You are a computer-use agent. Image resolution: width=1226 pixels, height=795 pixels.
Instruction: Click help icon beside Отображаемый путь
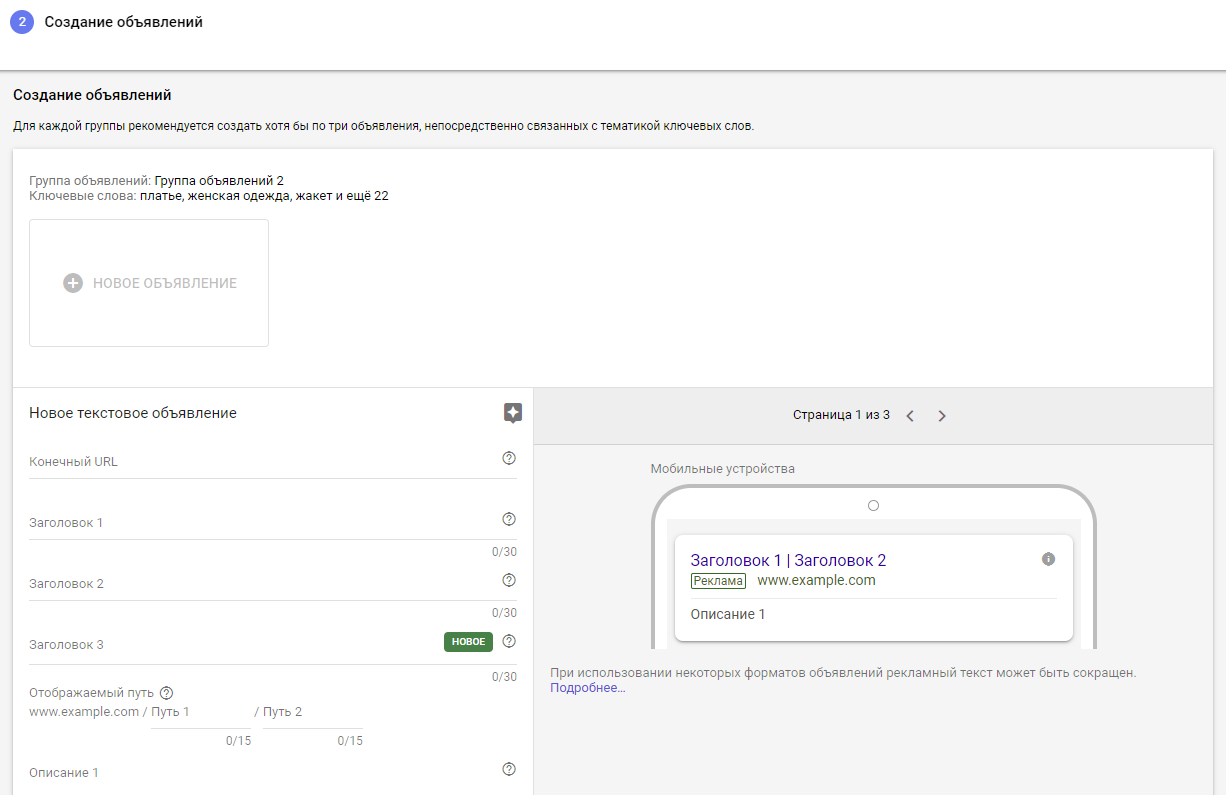(x=166, y=693)
